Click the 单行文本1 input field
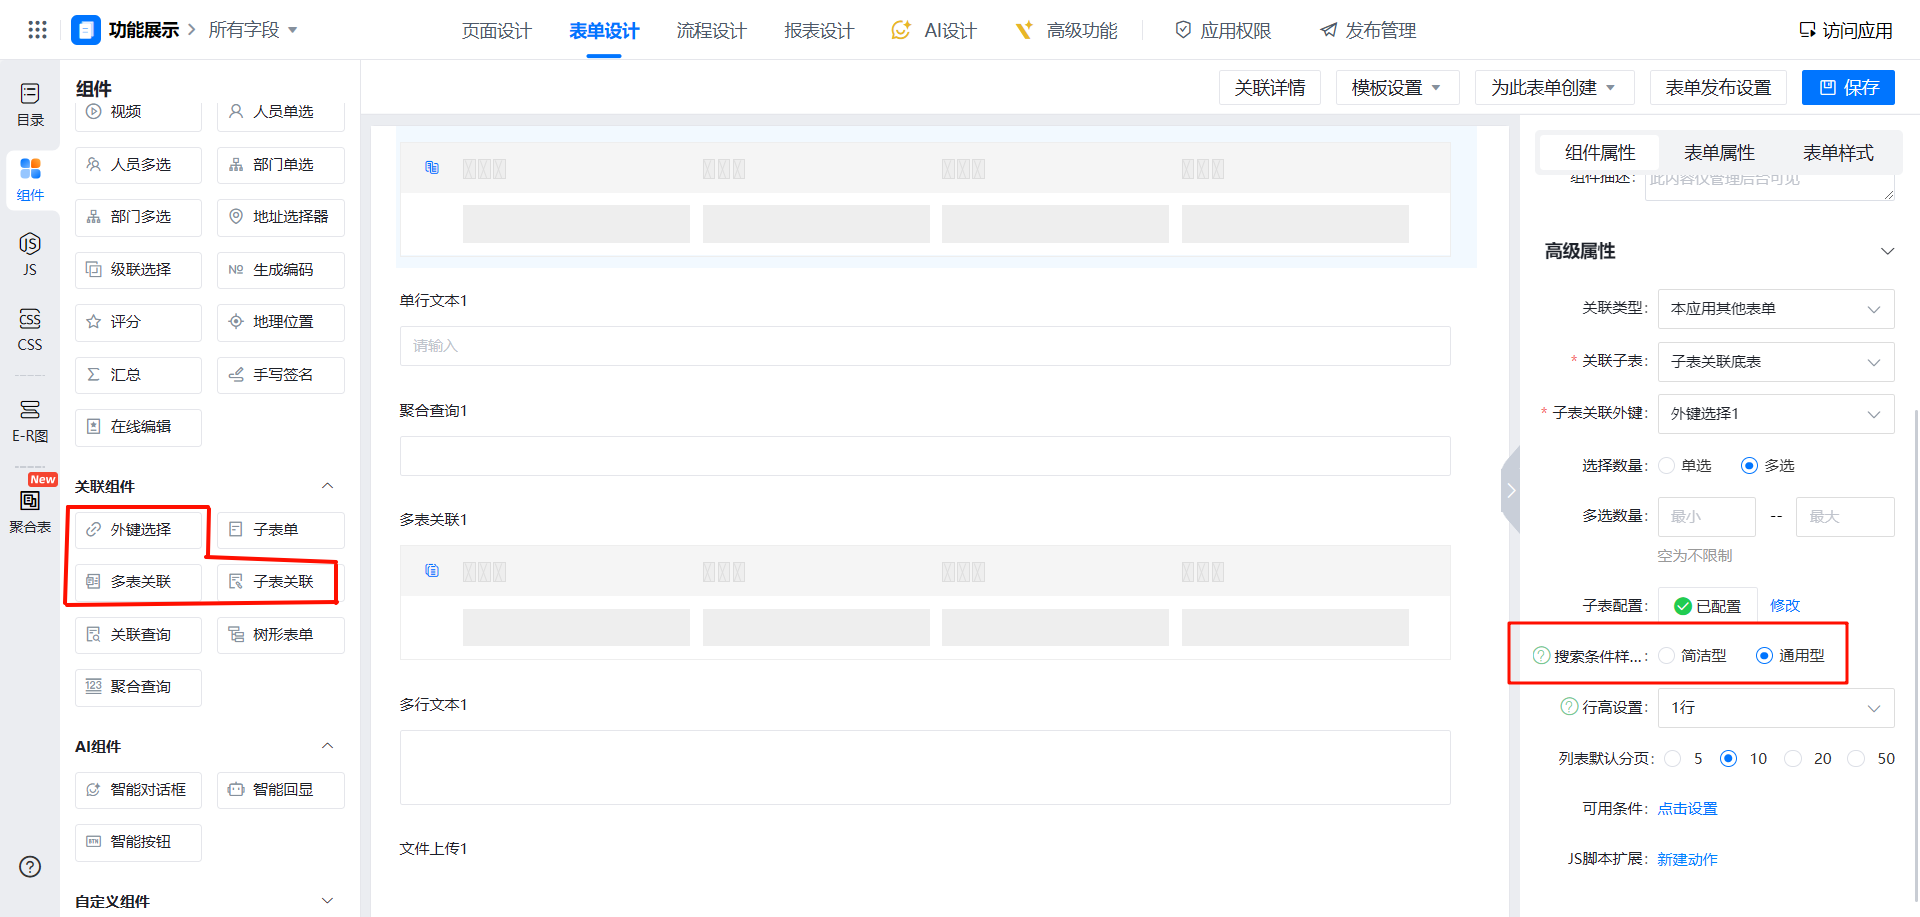This screenshot has width=1920, height=917. coord(924,346)
